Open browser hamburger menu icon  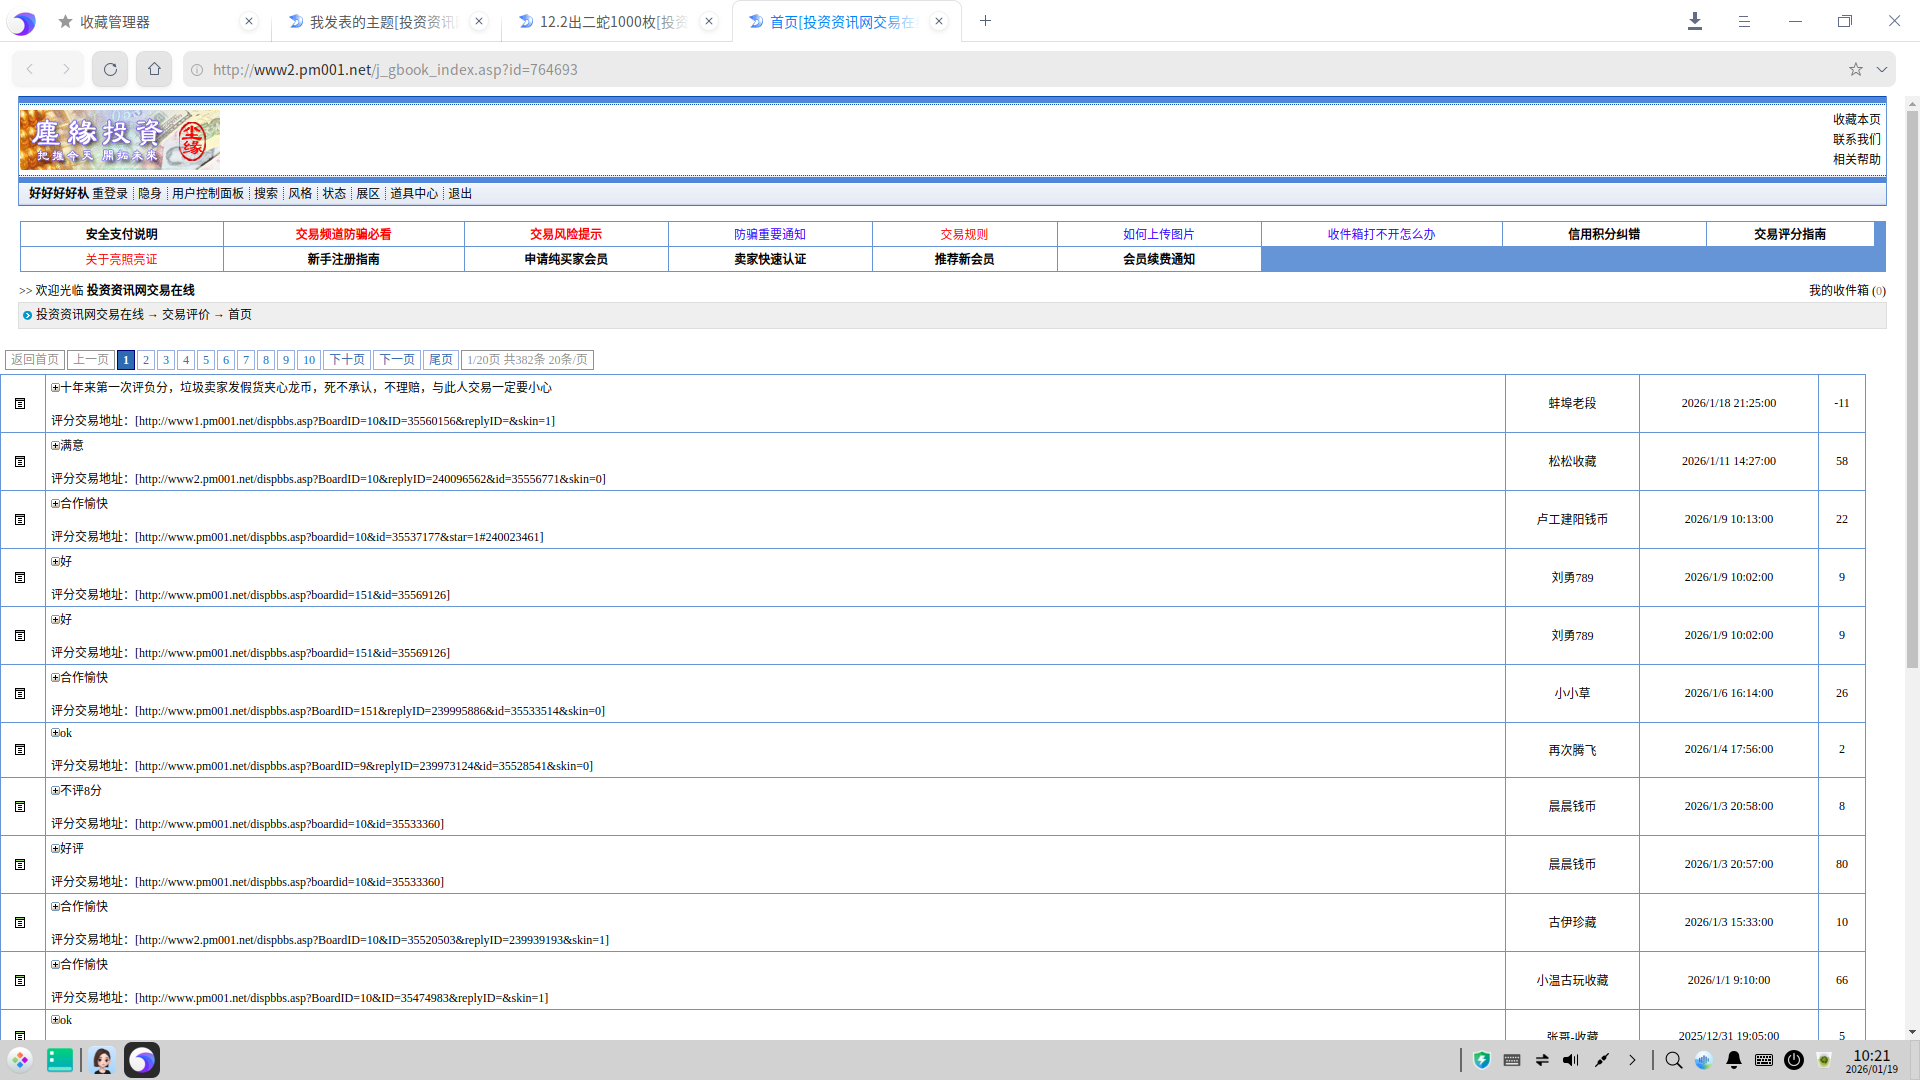[1744, 21]
